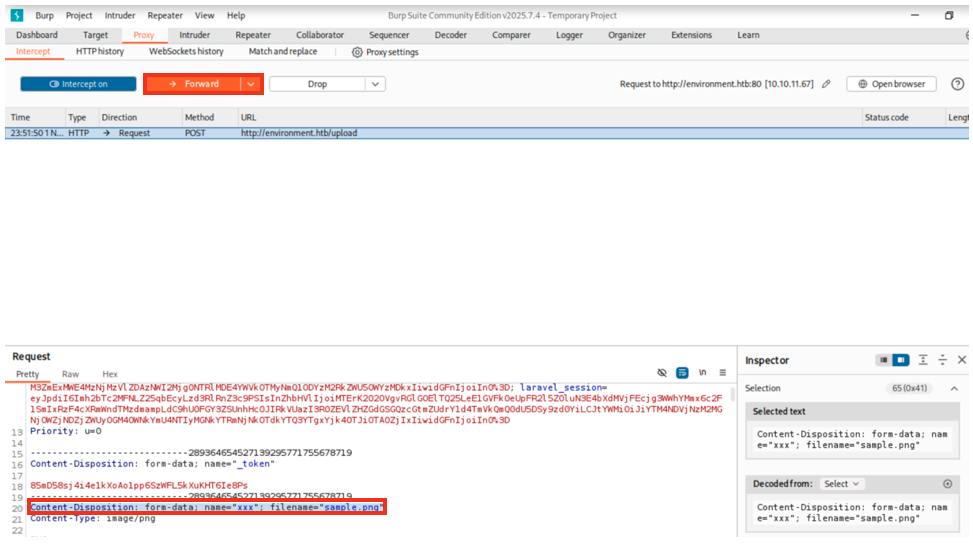
Task: Sort by the Time column header
Action: pyautogui.click(x=20, y=117)
